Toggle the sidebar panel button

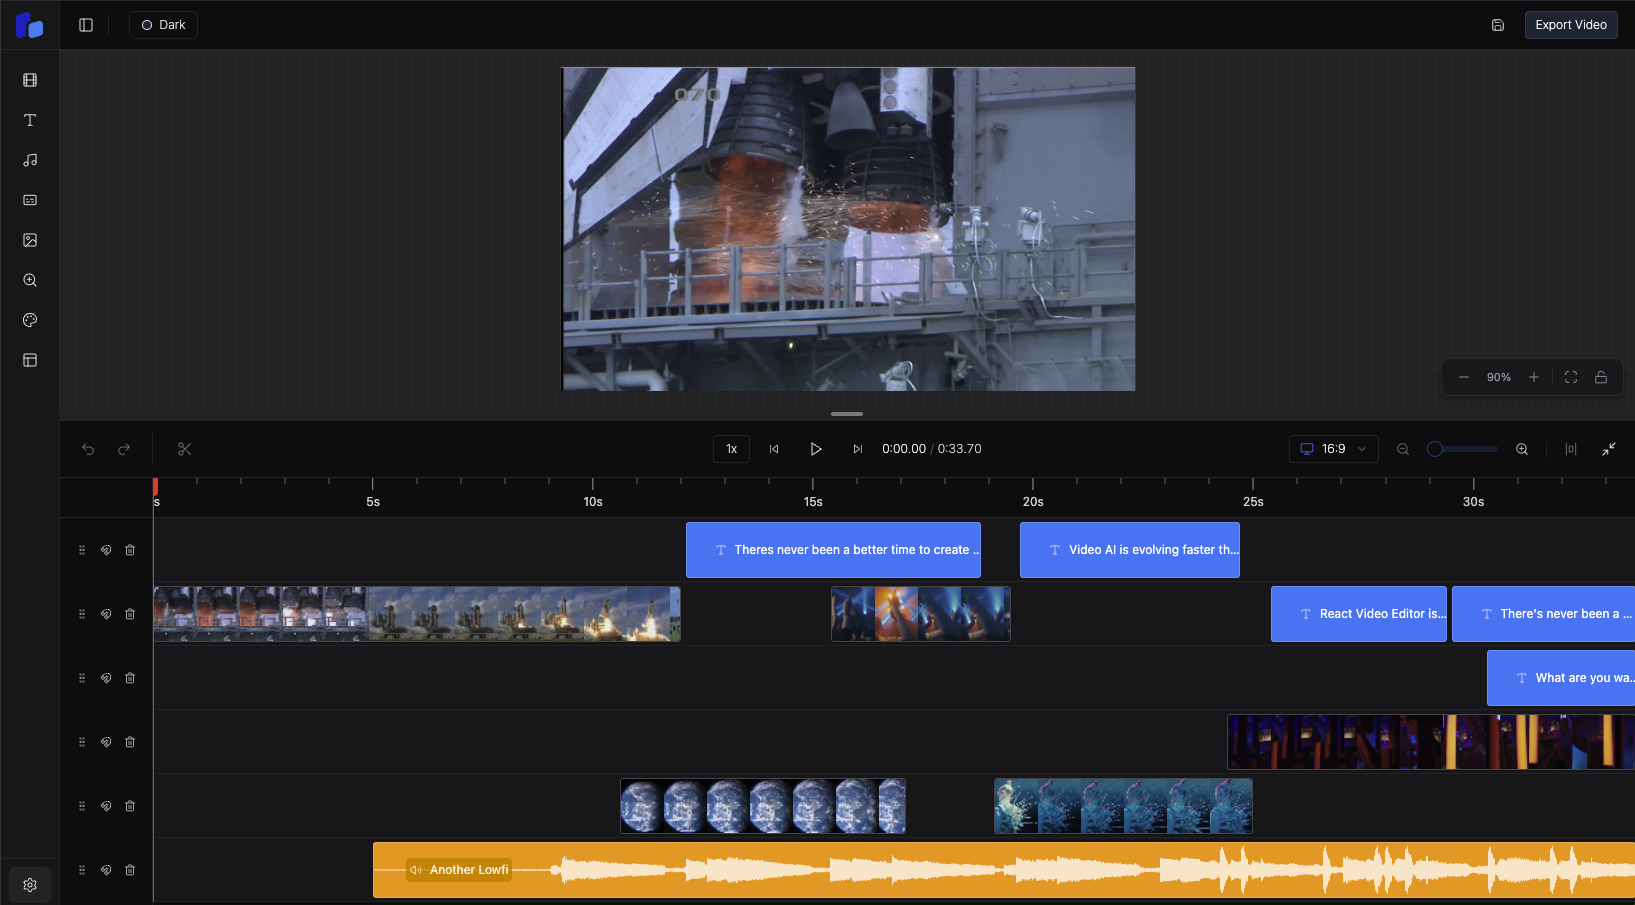point(86,25)
